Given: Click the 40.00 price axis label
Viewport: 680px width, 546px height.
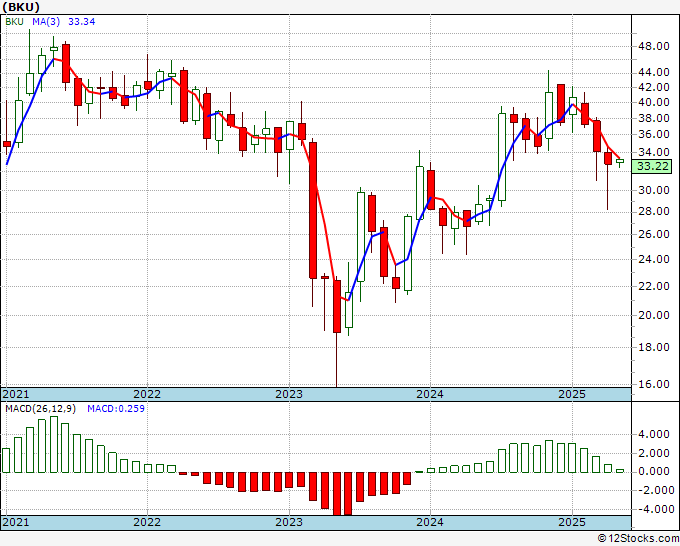Looking at the screenshot, I should (x=654, y=102).
